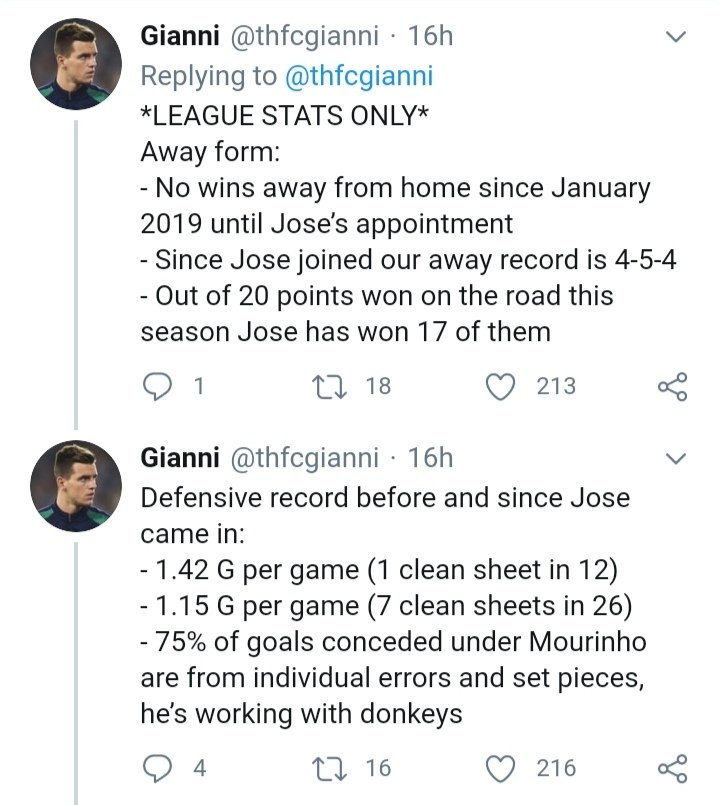This screenshot has height=805, width=720.
Task: Open the away form tweet's chevron menu
Action: coord(676,38)
